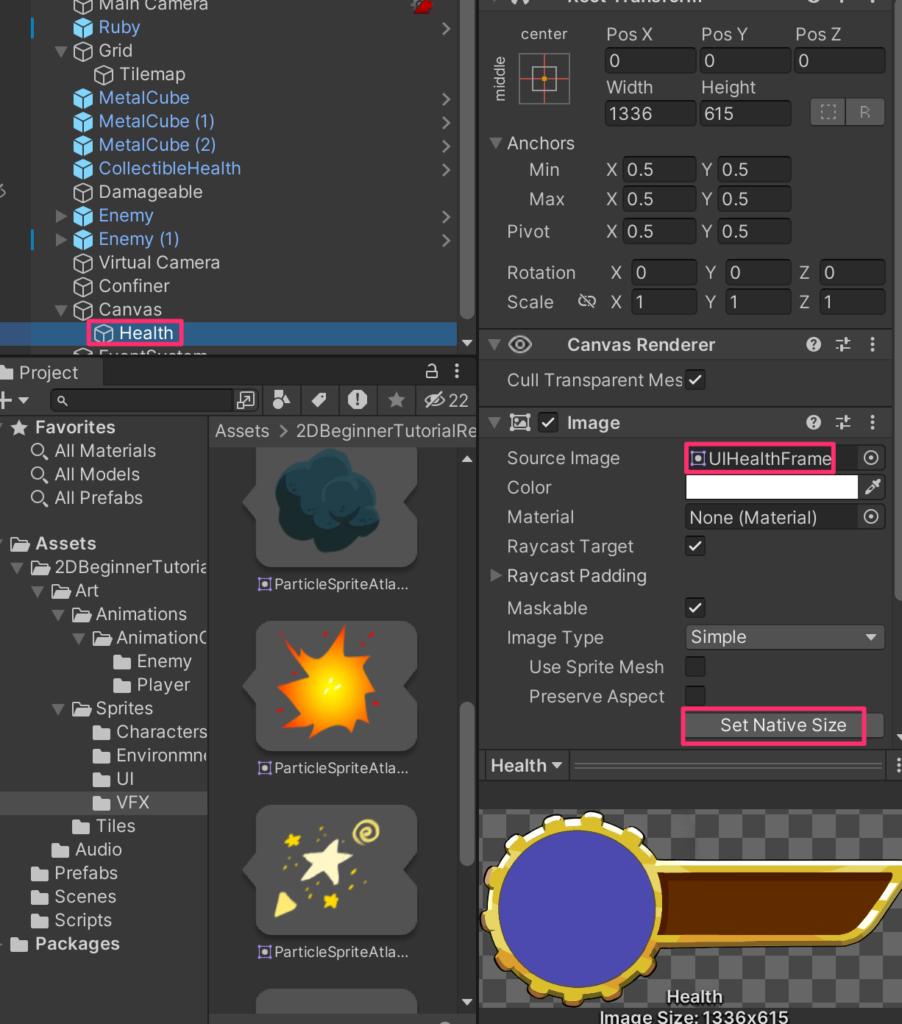The image size is (902, 1024).
Task: Click the blueprint mode button beside Height
Action: pos(828,112)
